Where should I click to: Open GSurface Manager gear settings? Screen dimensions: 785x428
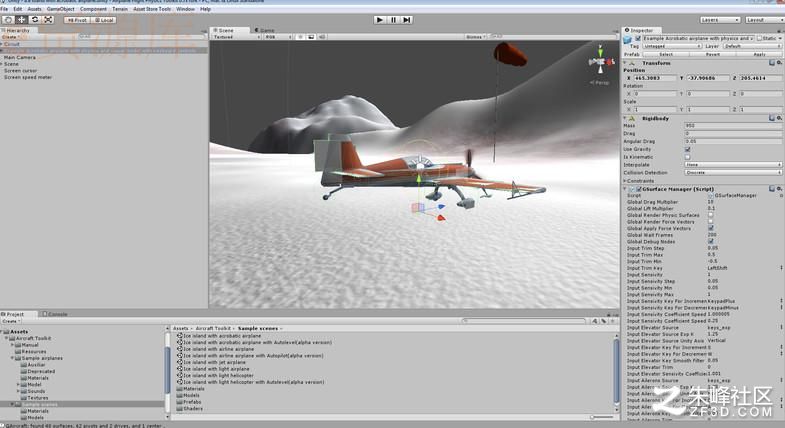779,189
